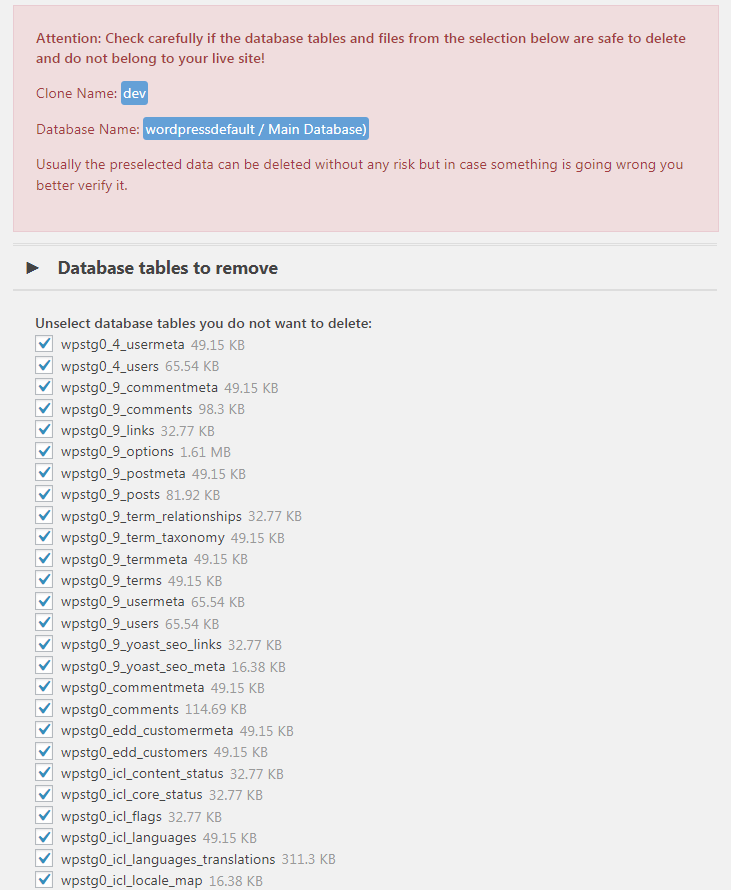
Task: Click the wordpressdefault database name label
Action: point(256,129)
